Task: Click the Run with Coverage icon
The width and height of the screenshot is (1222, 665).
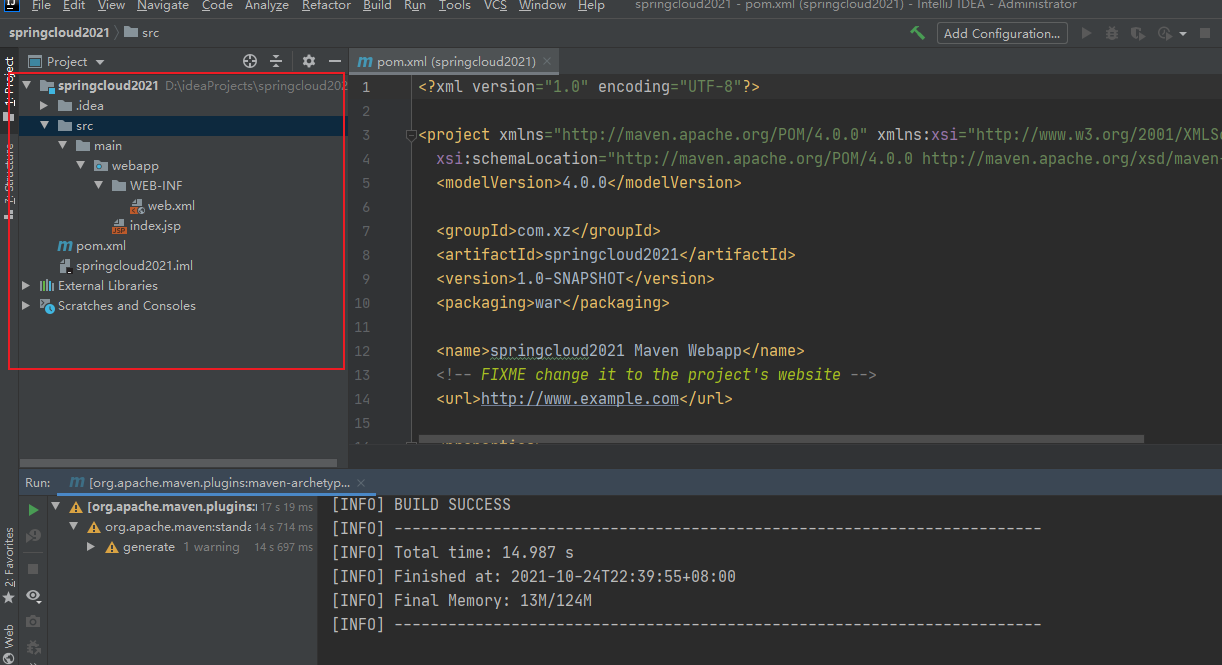Action: [x=1137, y=33]
